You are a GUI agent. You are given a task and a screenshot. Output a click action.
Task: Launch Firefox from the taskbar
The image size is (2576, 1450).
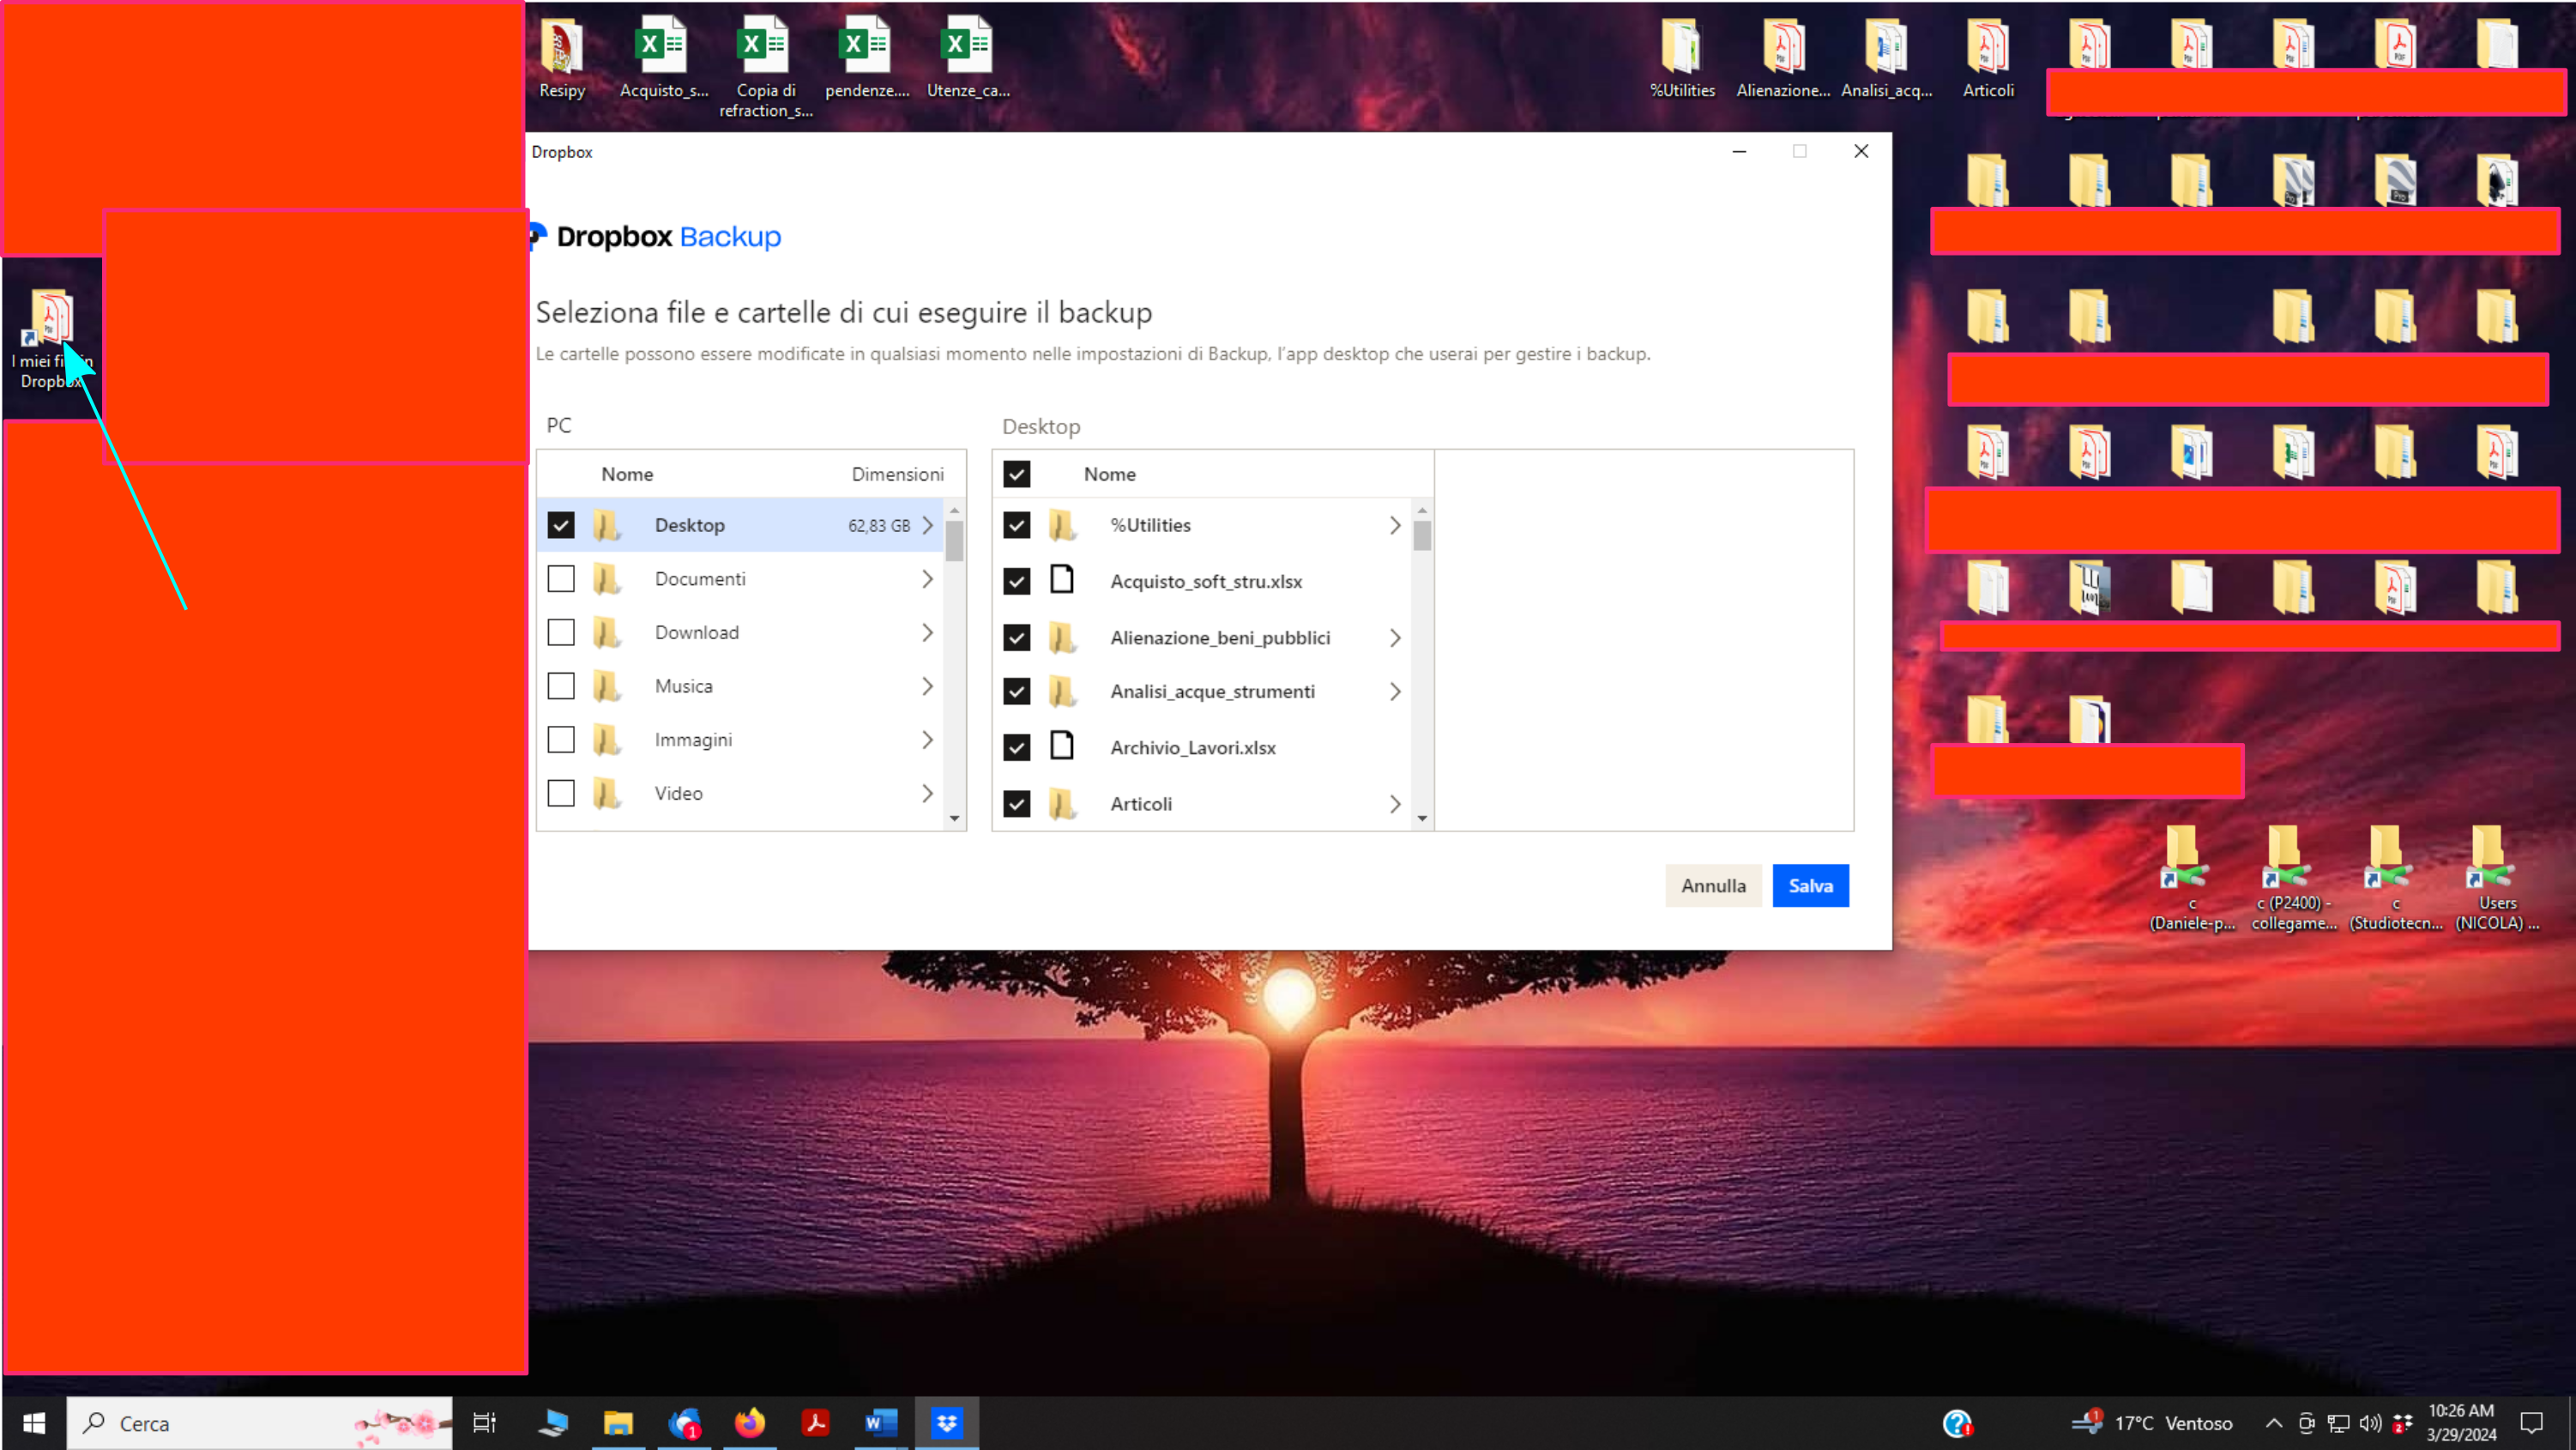click(x=750, y=1422)
